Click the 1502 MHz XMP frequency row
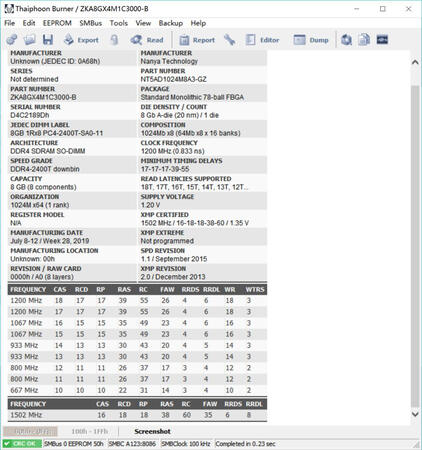 pyautogui.click(x=137, y=415)
